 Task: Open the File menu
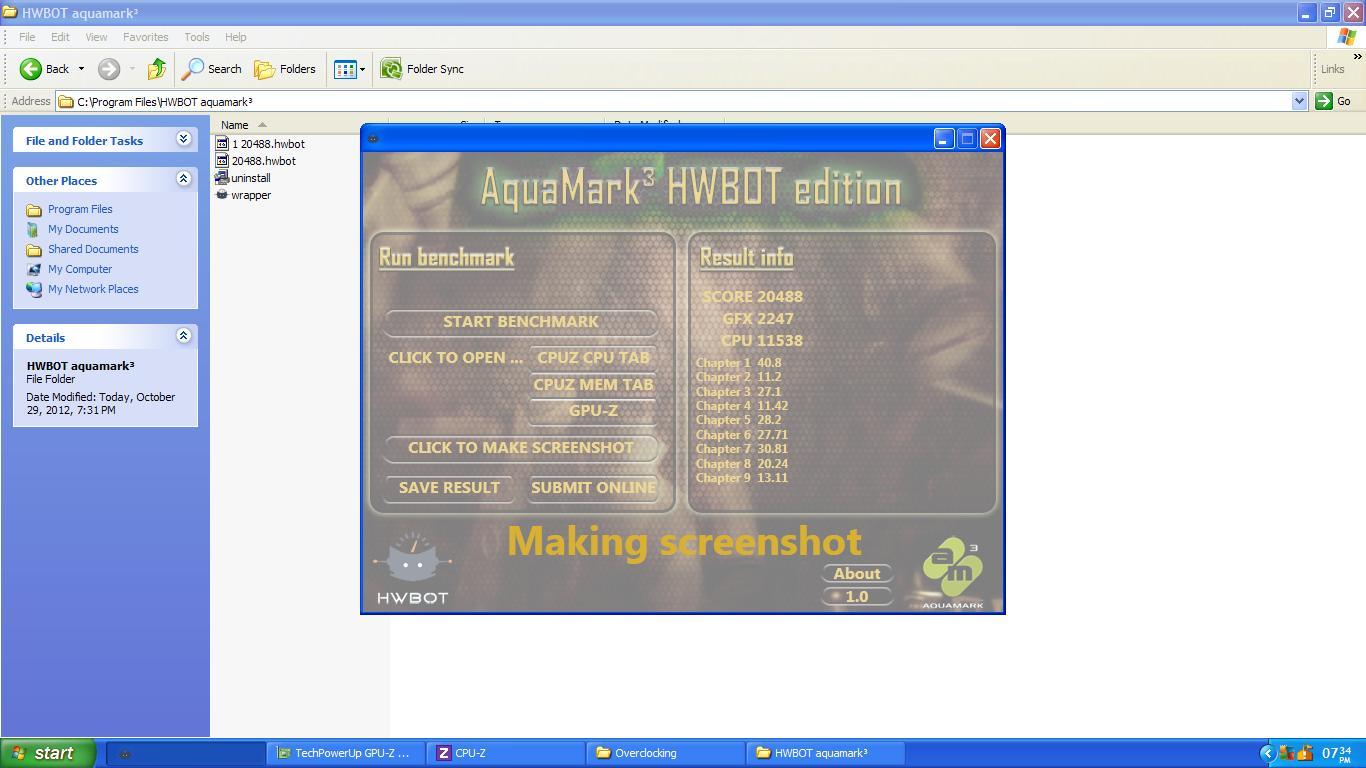27,37
